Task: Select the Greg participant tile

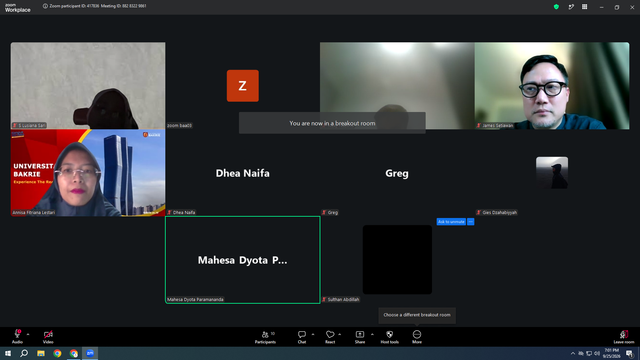Action: (397, 173)
